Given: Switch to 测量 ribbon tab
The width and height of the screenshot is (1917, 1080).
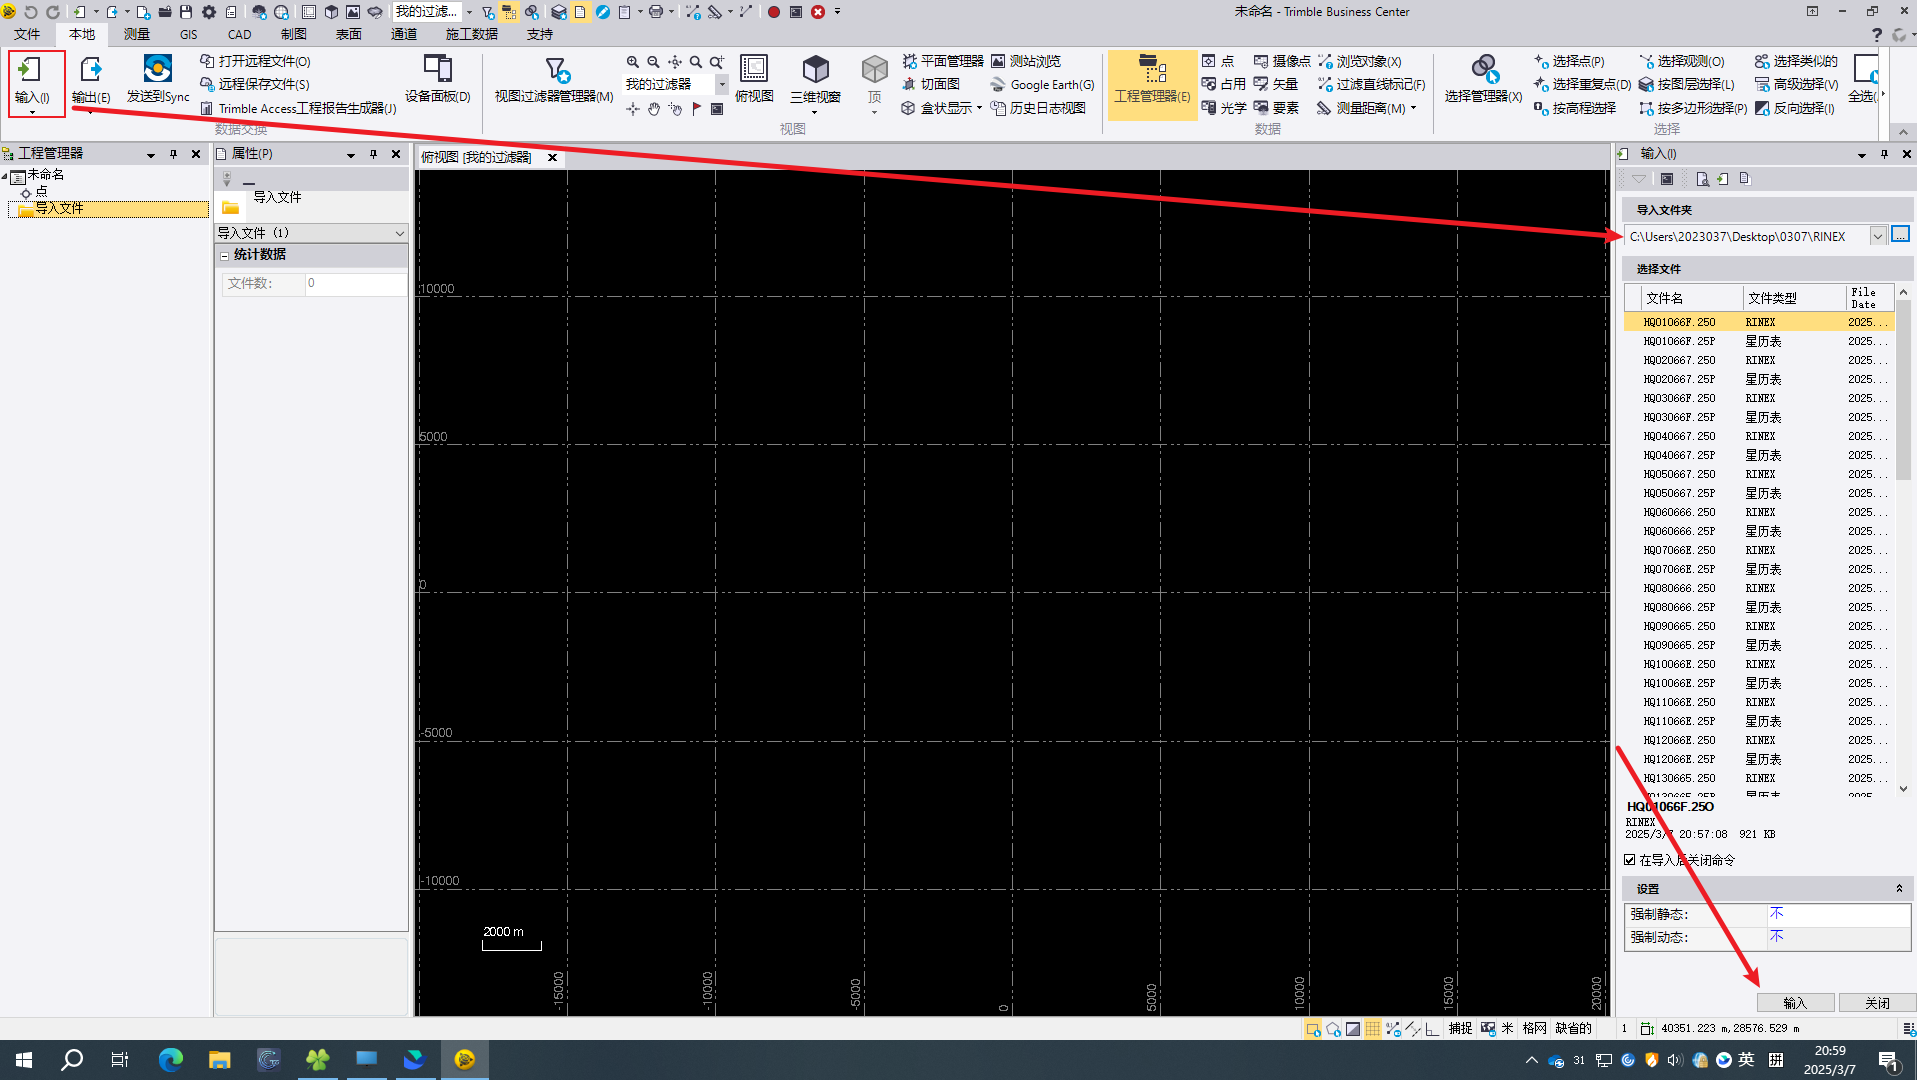Looking at the screenshot, I should [137, 34].
